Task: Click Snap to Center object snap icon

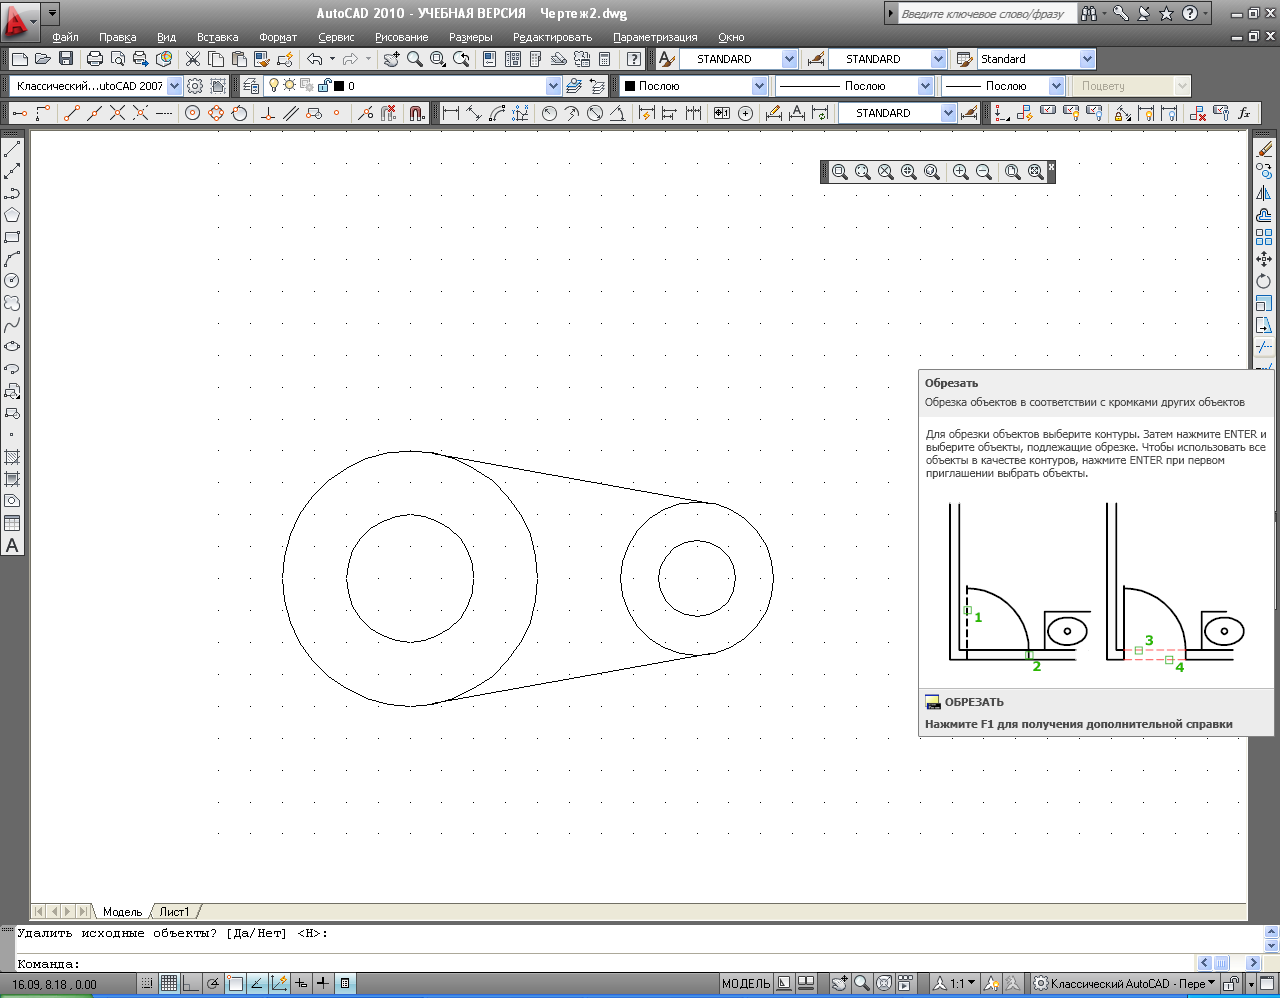Action: [x=193, y=113]
